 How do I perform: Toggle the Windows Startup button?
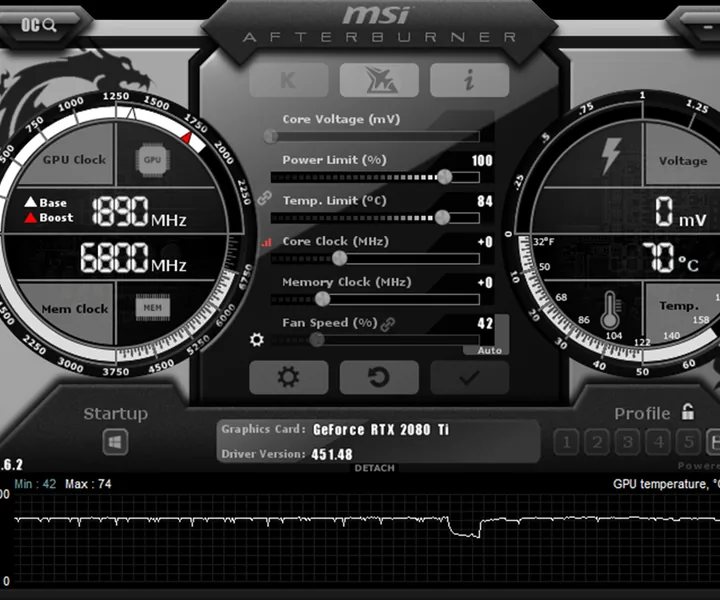tap(115, 442)
